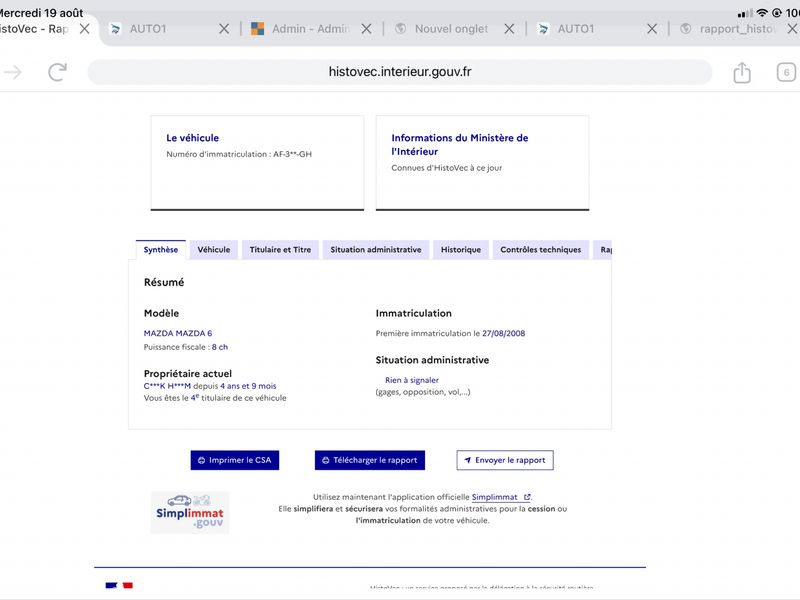Click the 8 ch fiscal power value
The height and width of the screenshot is (600, 800).
tap(220, 347)
